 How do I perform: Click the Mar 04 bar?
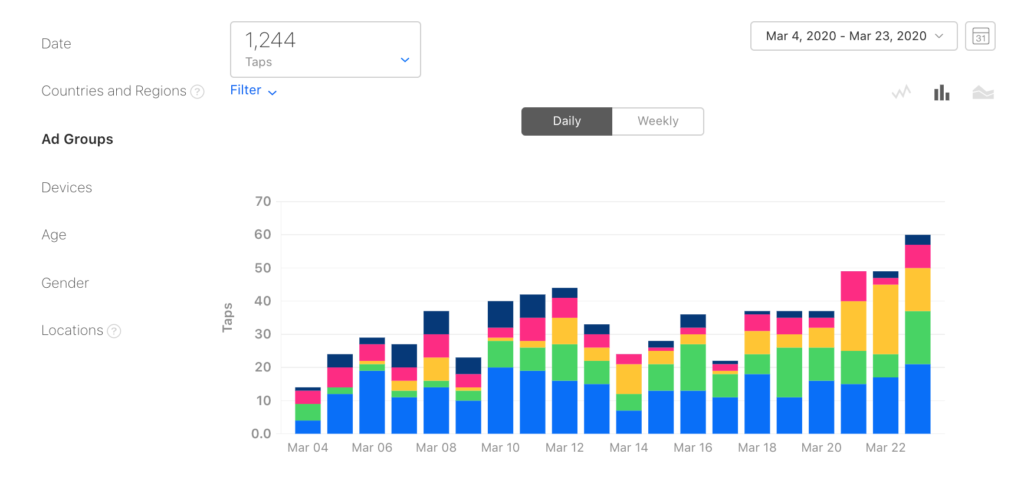pyautogui.click(x=308, y=411)
